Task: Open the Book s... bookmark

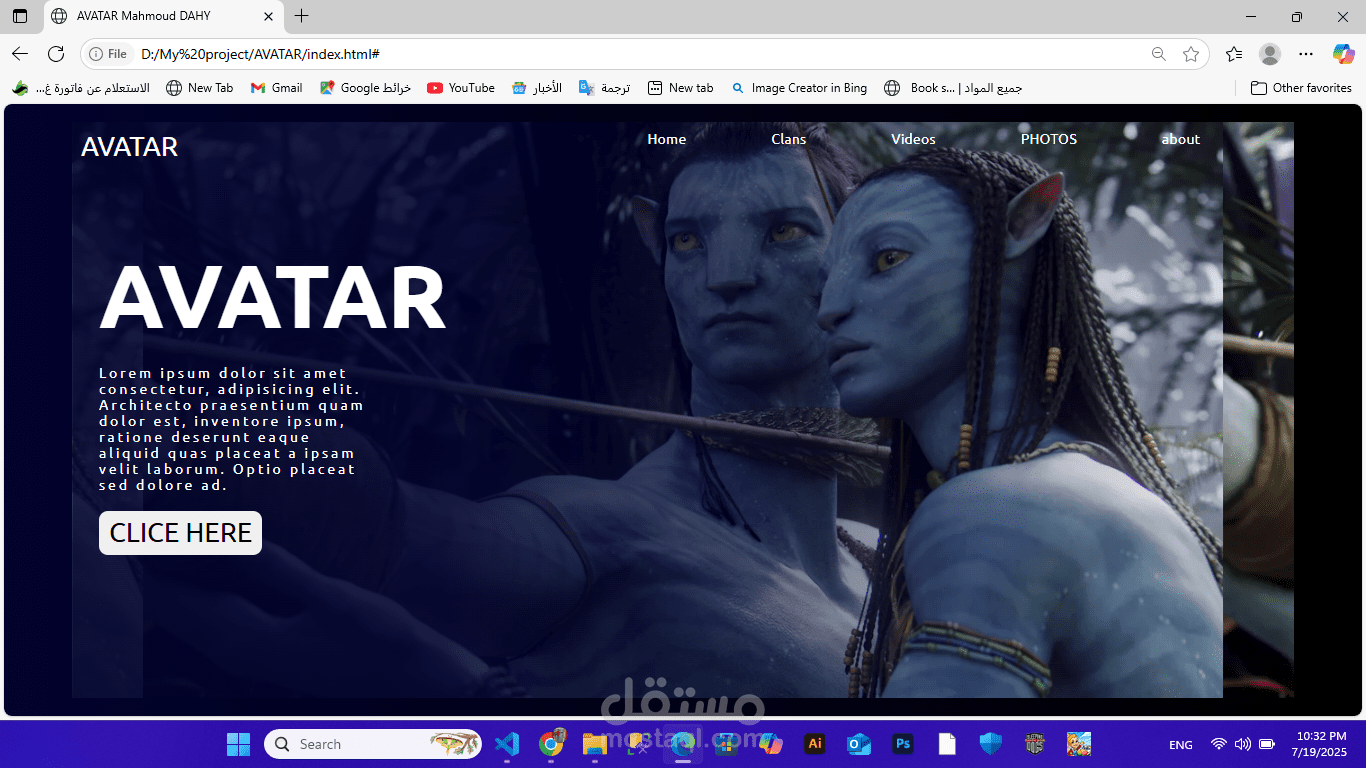Action: point(953,88)
